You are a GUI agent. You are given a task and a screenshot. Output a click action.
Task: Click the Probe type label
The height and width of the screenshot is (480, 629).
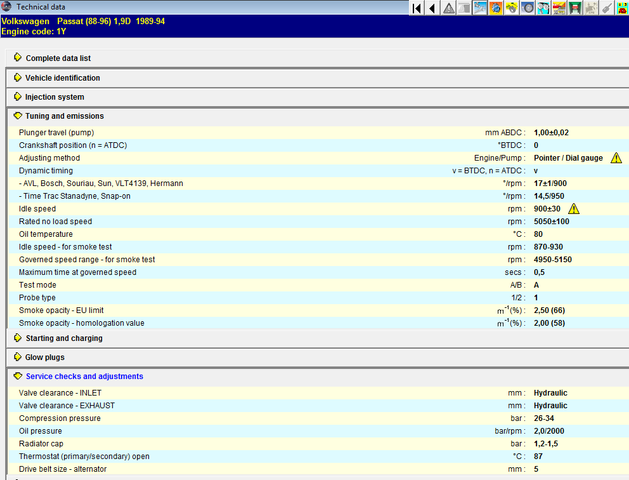point(37,298)
